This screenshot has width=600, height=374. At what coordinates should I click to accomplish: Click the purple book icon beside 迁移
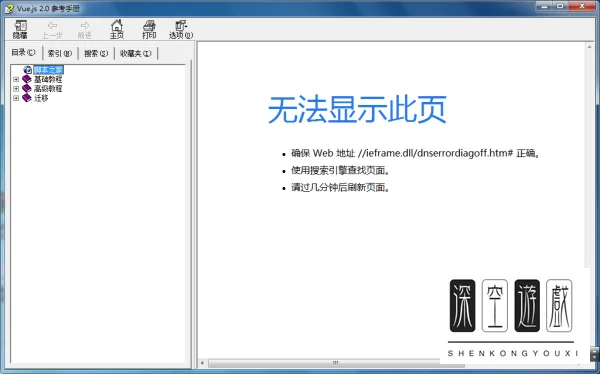(x=27, y=98)
